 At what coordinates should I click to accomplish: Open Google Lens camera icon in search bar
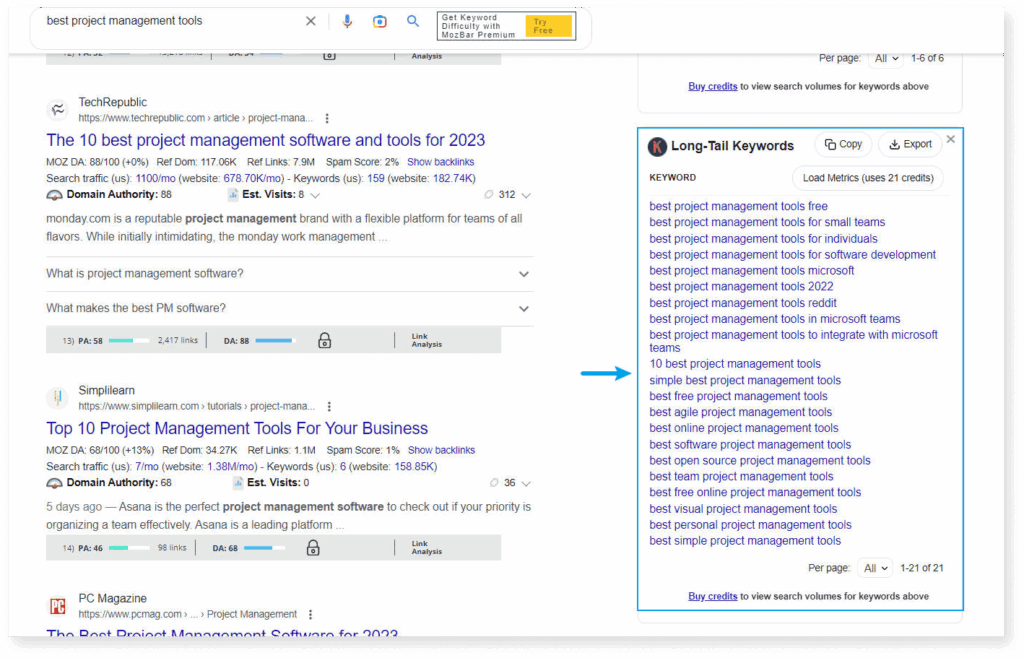click(x=379, y=20)
